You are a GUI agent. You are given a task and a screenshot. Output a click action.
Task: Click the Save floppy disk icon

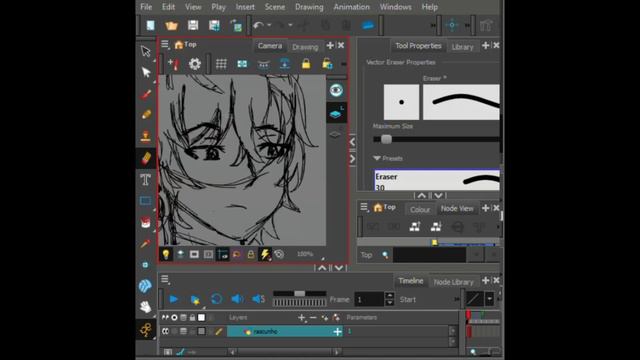click(193, 26)
